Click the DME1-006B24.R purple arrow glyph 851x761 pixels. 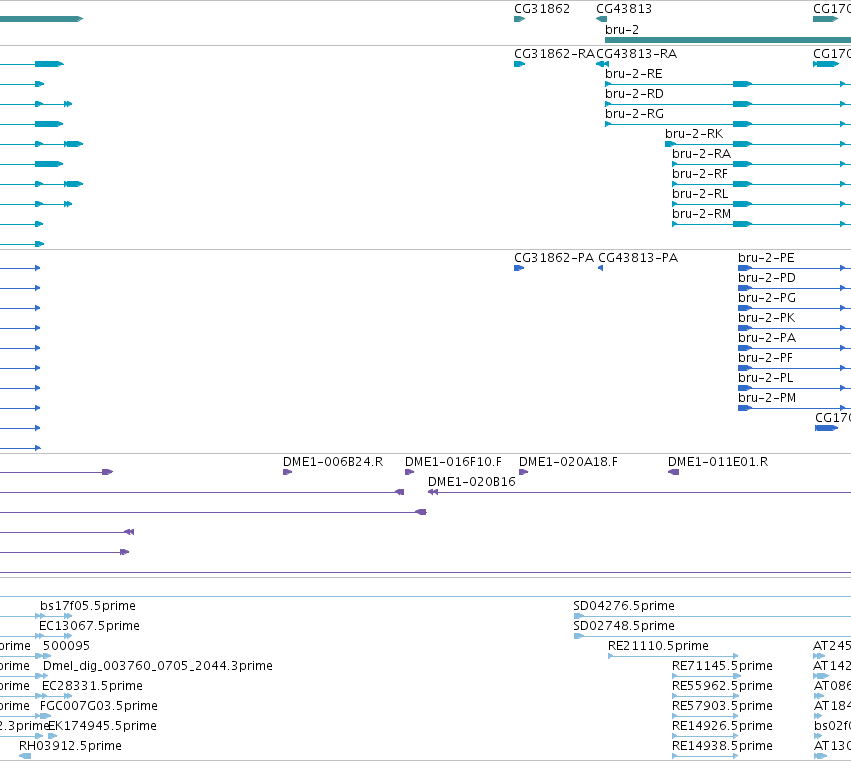[288, 472]
